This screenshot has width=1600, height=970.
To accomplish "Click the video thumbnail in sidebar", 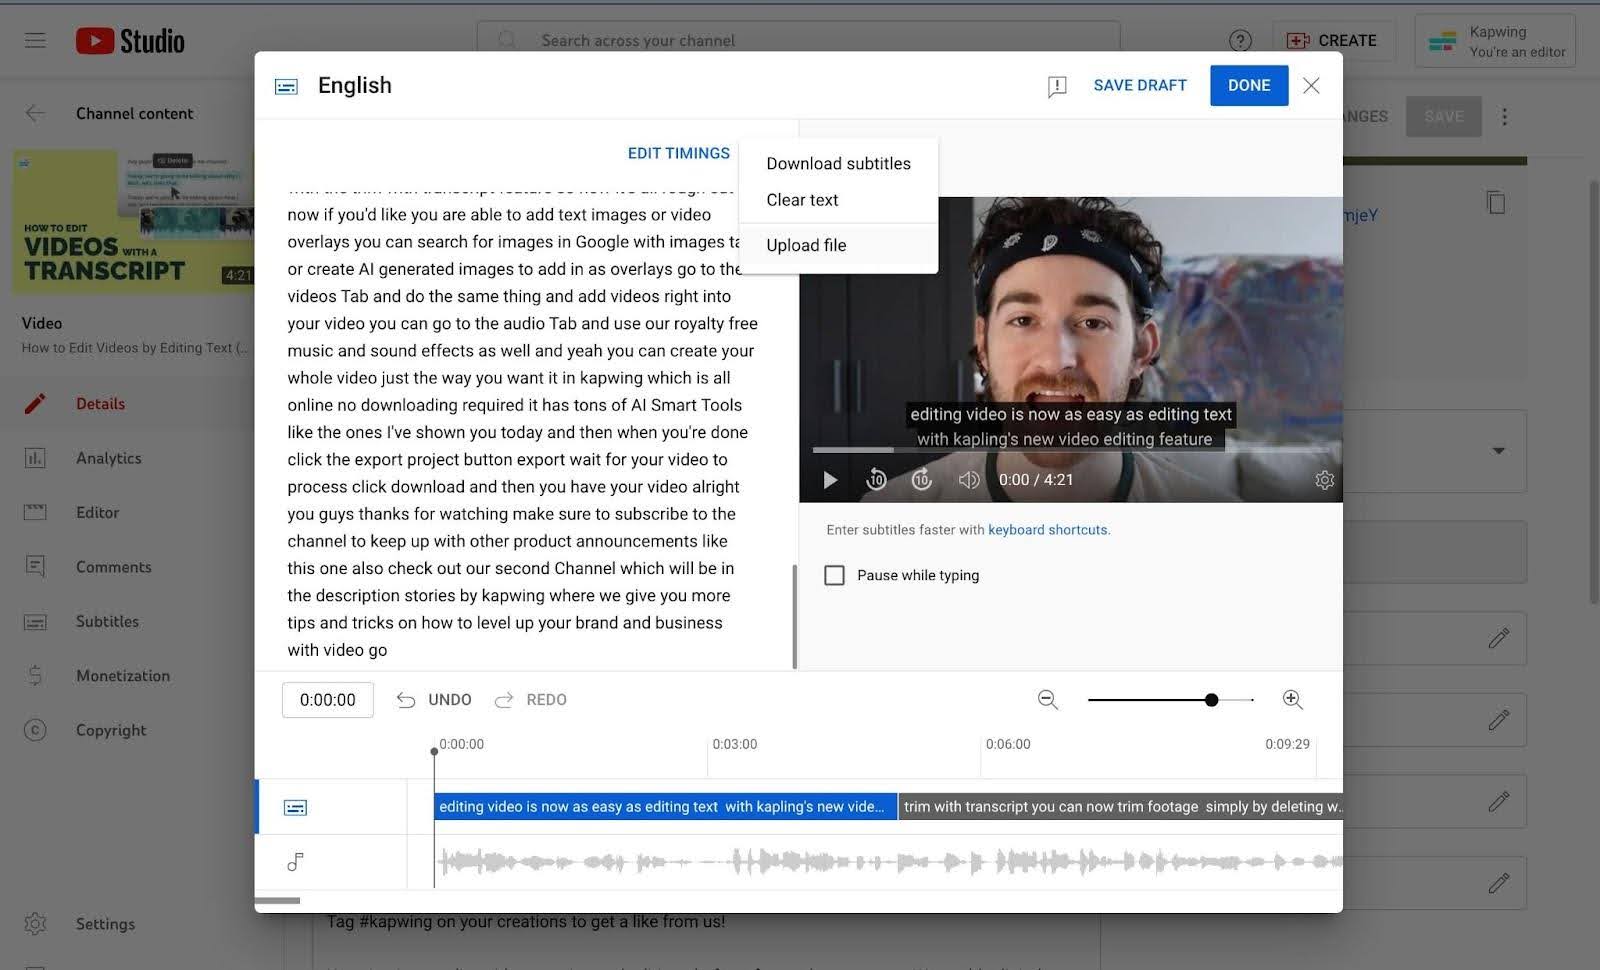I will [134, 222].
